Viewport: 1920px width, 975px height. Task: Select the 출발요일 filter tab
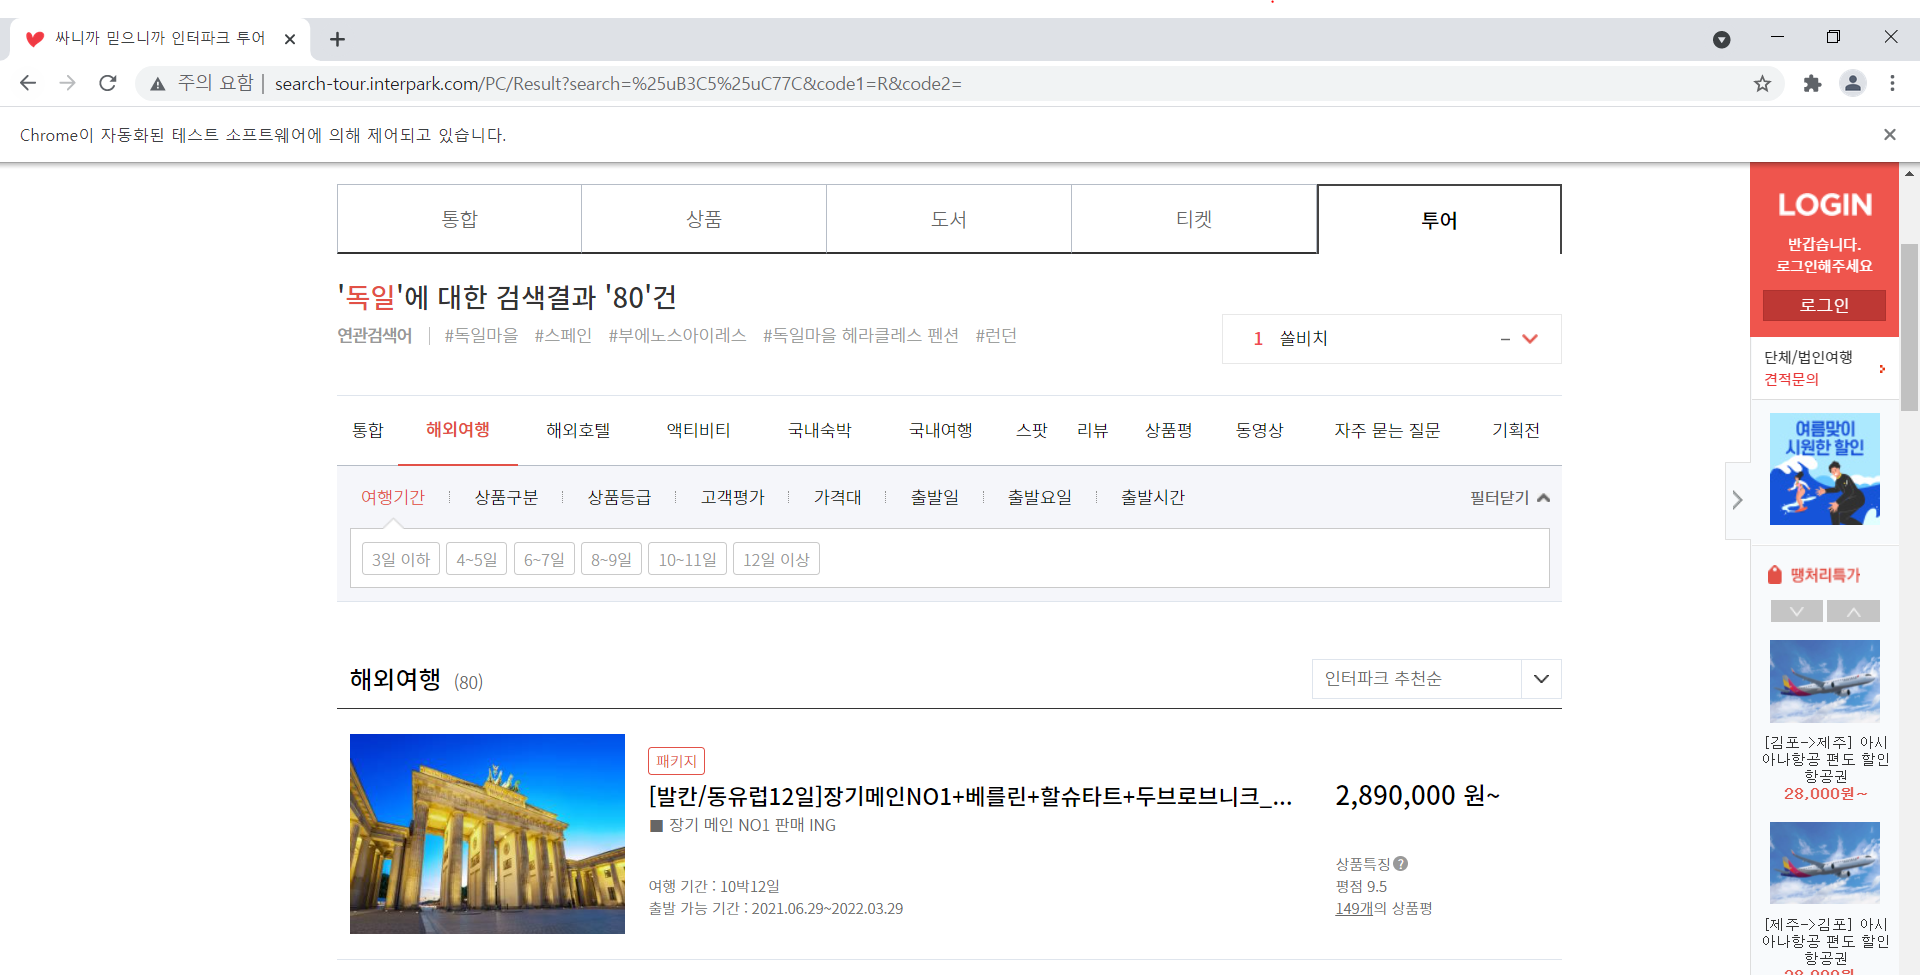coord(1040,498)
